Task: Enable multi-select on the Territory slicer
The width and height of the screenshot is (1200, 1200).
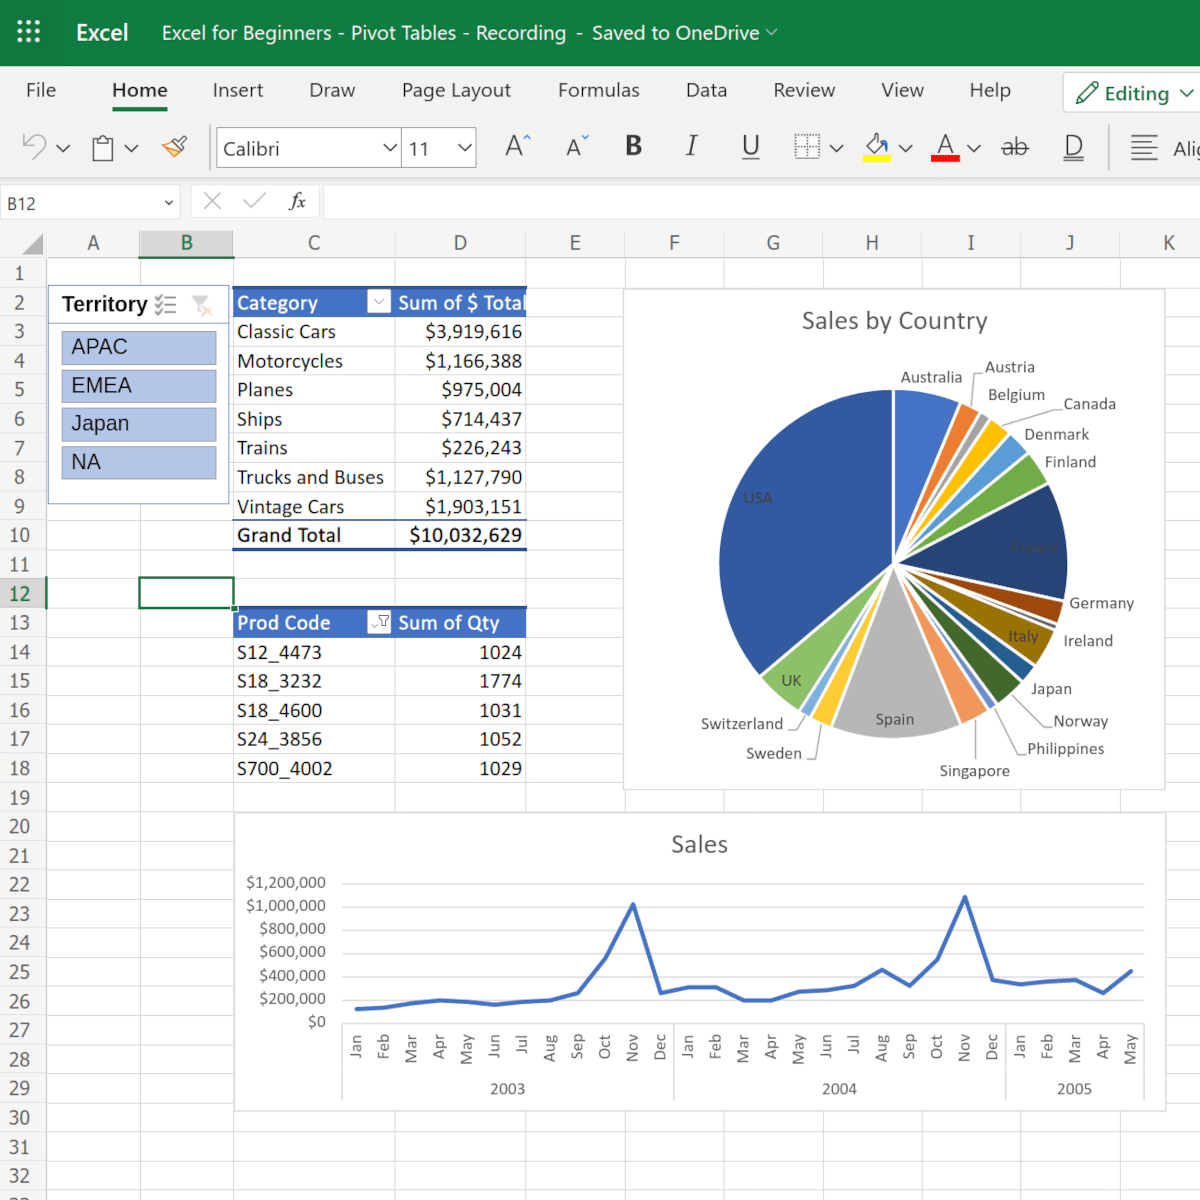Action: tap(166, 305)
